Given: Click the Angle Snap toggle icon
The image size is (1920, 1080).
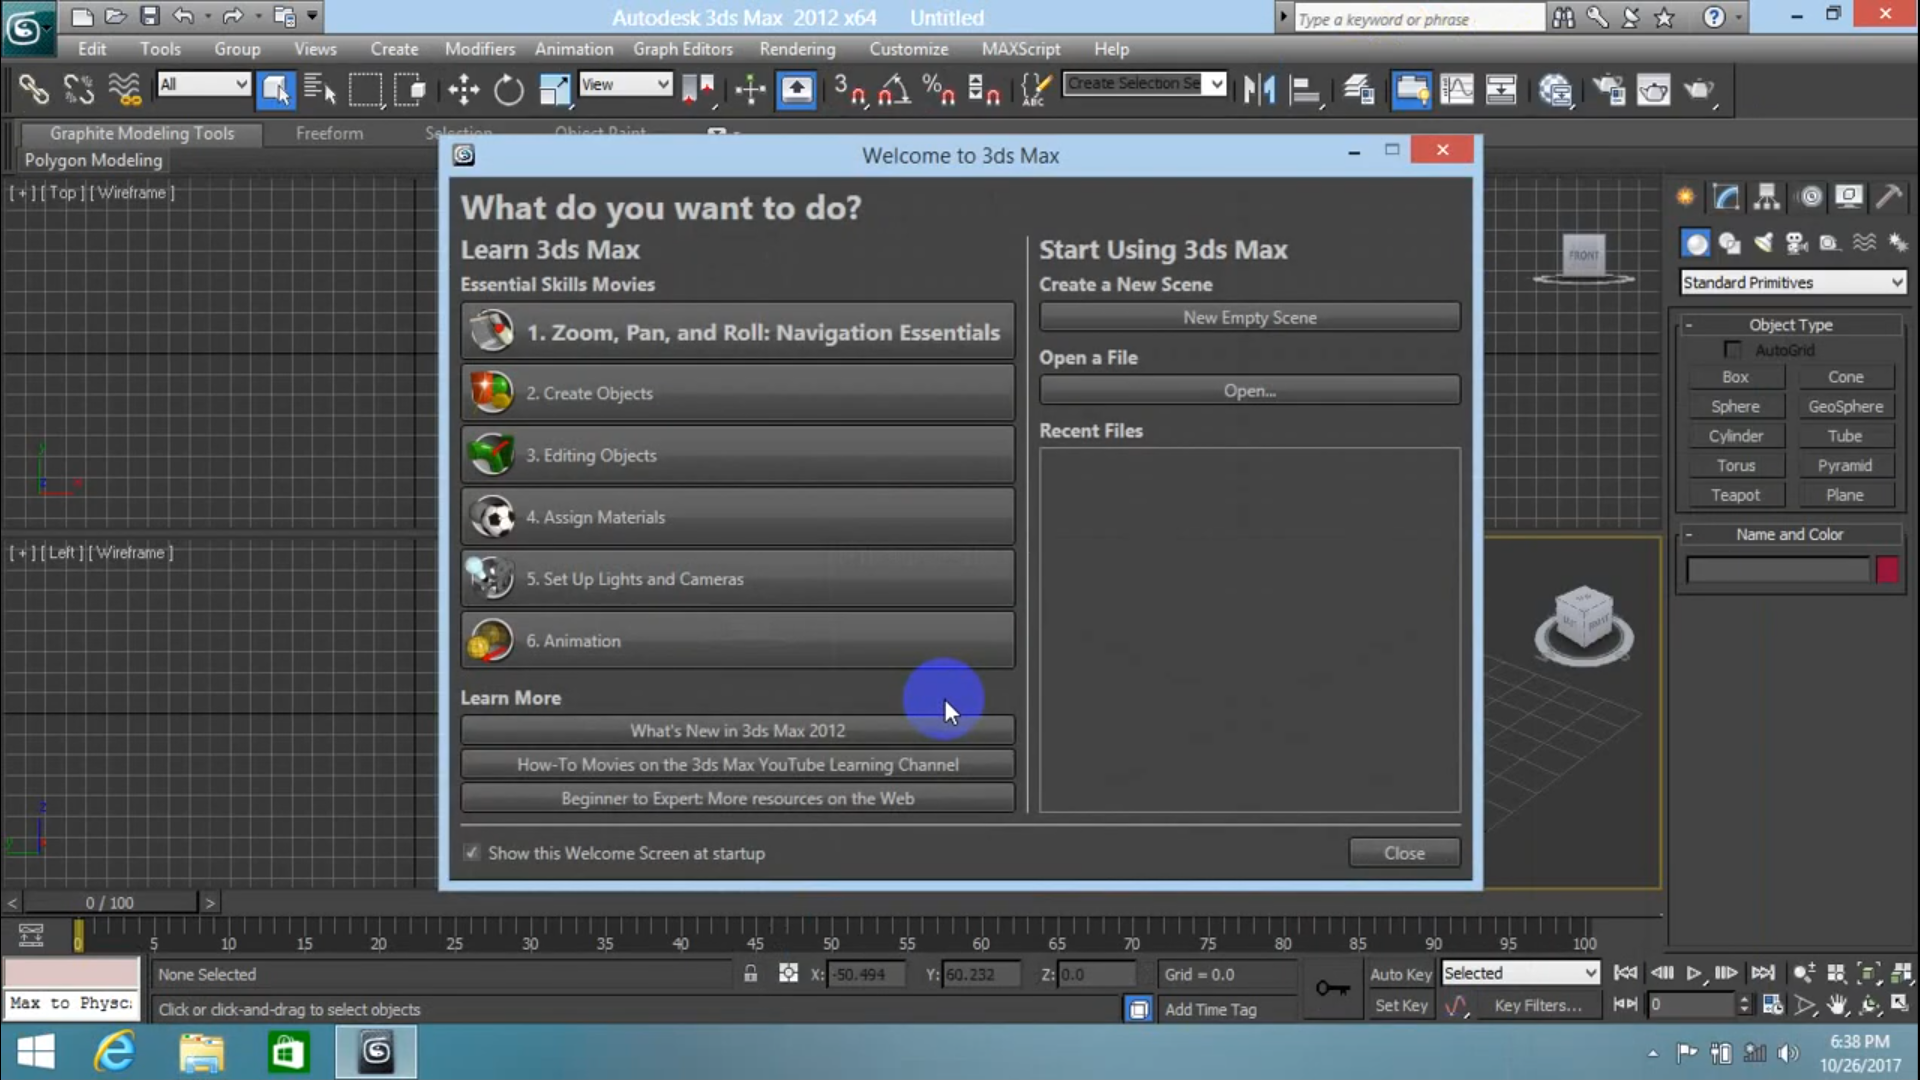Looking at the screenshot, I should 893,90.
